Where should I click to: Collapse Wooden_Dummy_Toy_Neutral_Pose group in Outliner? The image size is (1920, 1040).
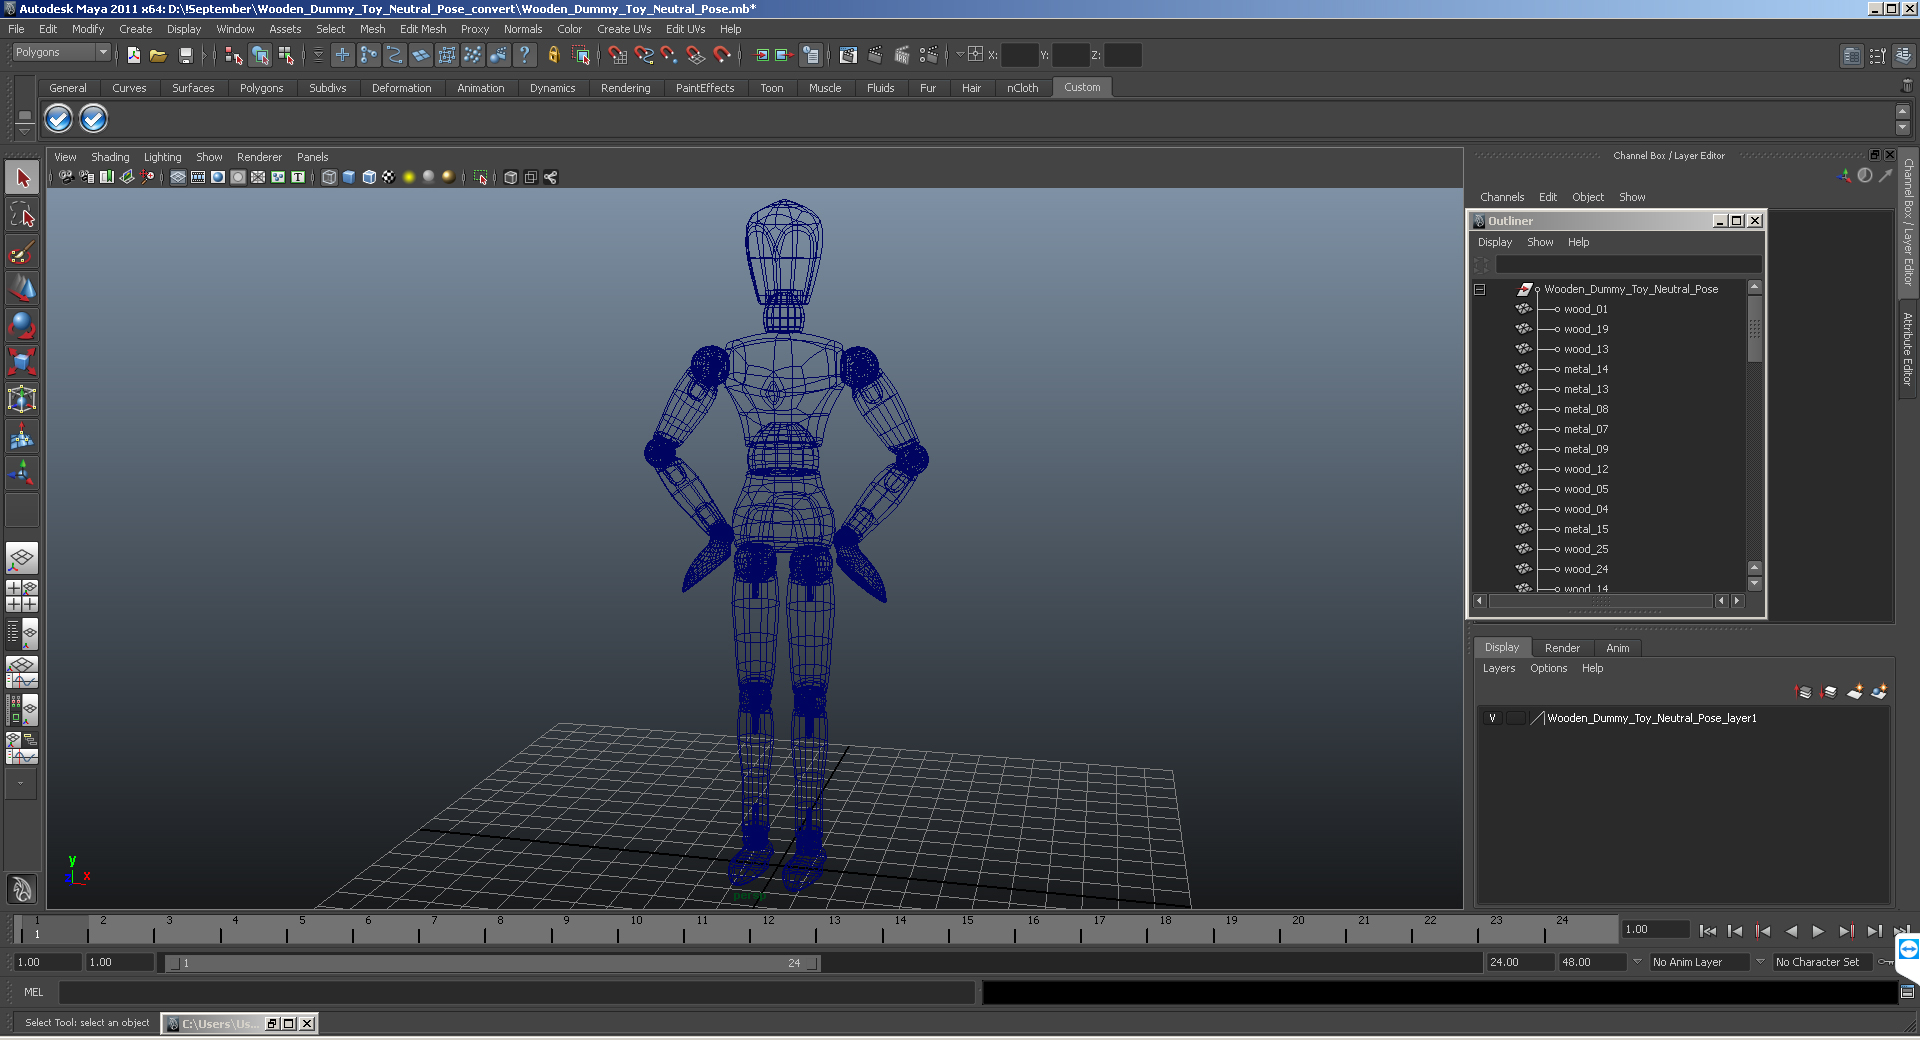pos(1479,290)
